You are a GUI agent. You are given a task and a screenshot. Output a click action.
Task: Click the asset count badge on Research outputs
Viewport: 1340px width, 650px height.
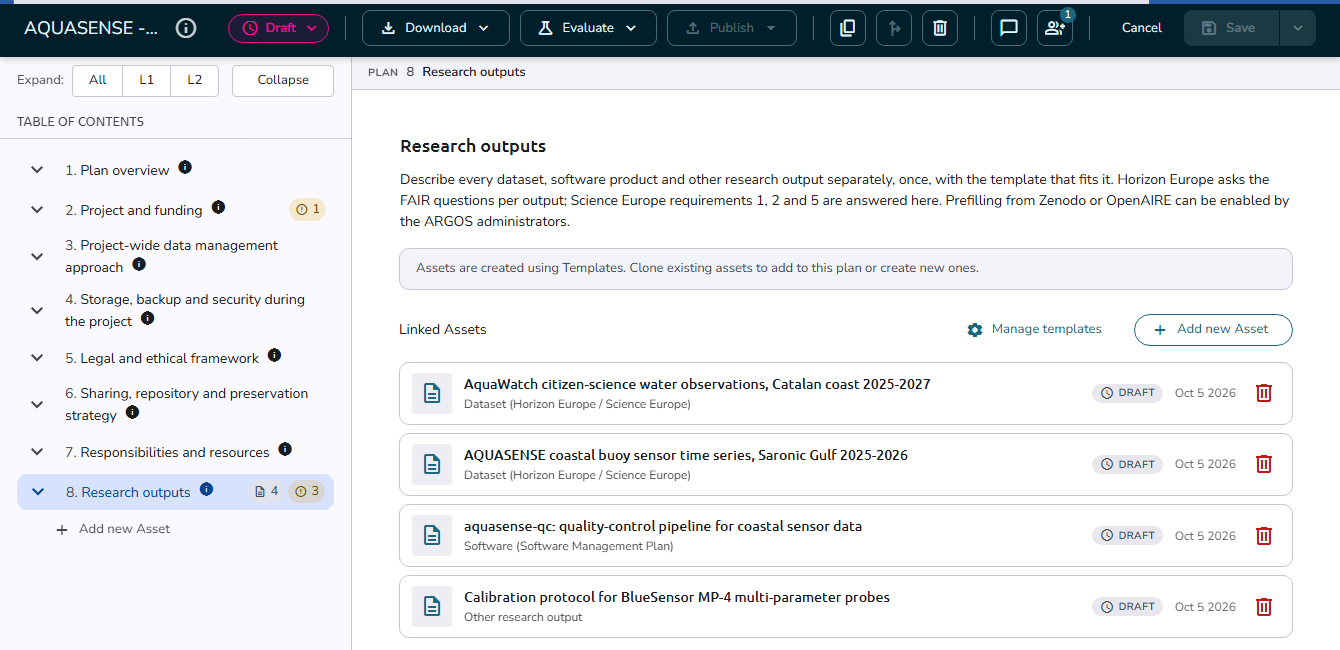[x=267, y=492]
